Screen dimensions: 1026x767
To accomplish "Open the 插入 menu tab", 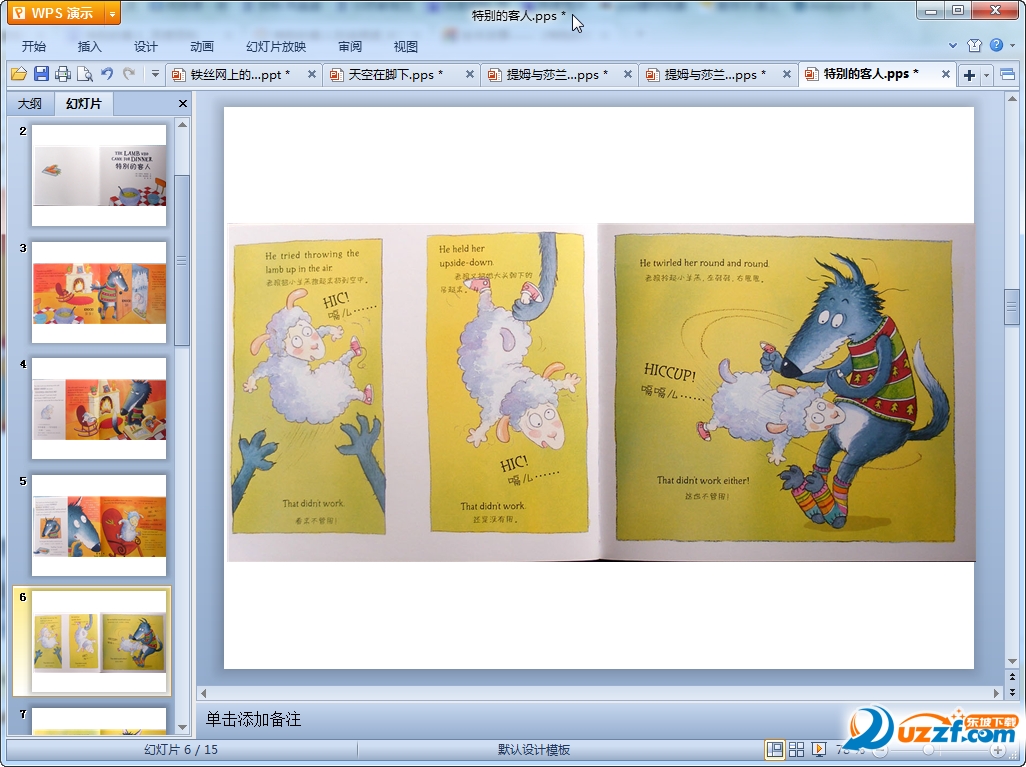I will 90,46.
